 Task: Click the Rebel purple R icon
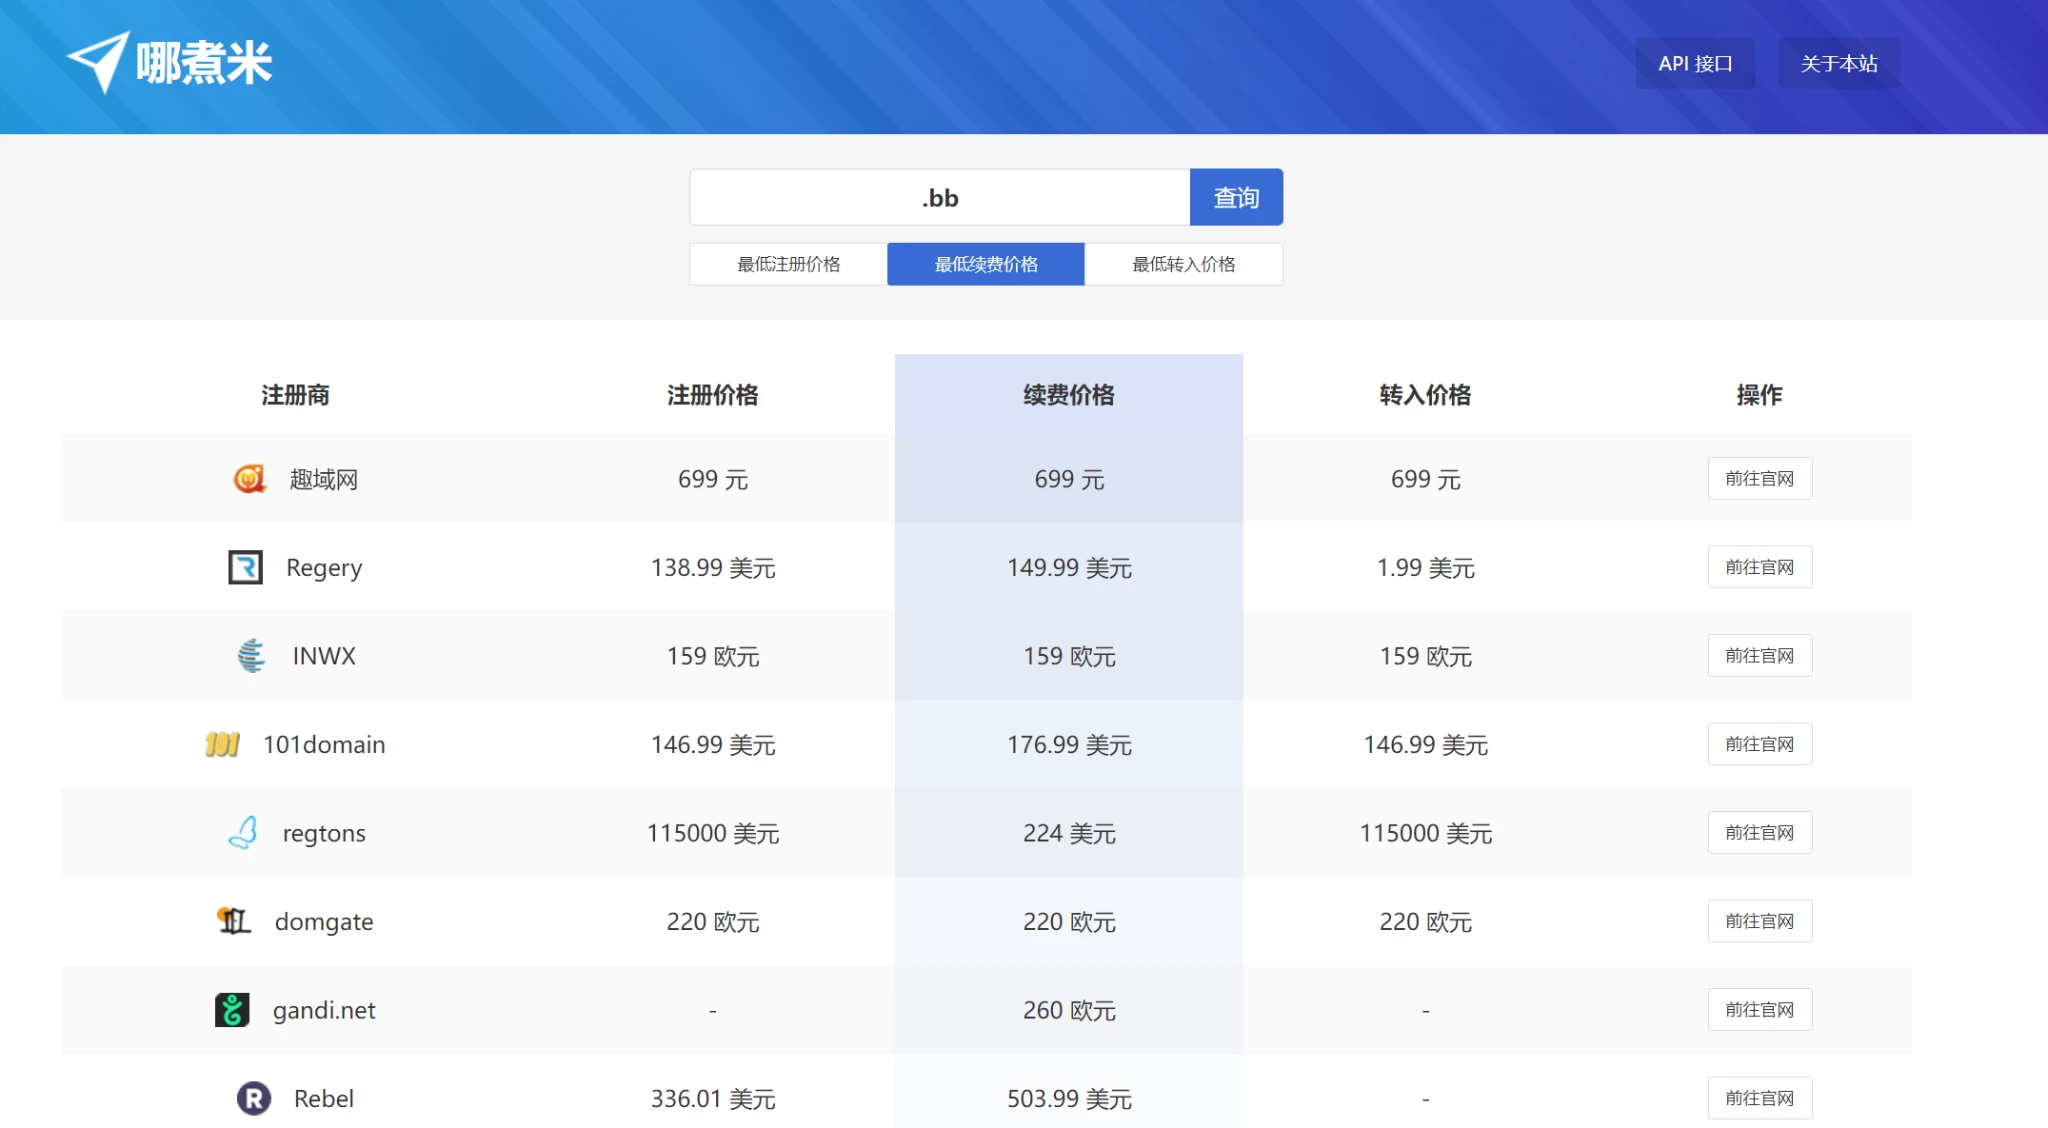254,1098
